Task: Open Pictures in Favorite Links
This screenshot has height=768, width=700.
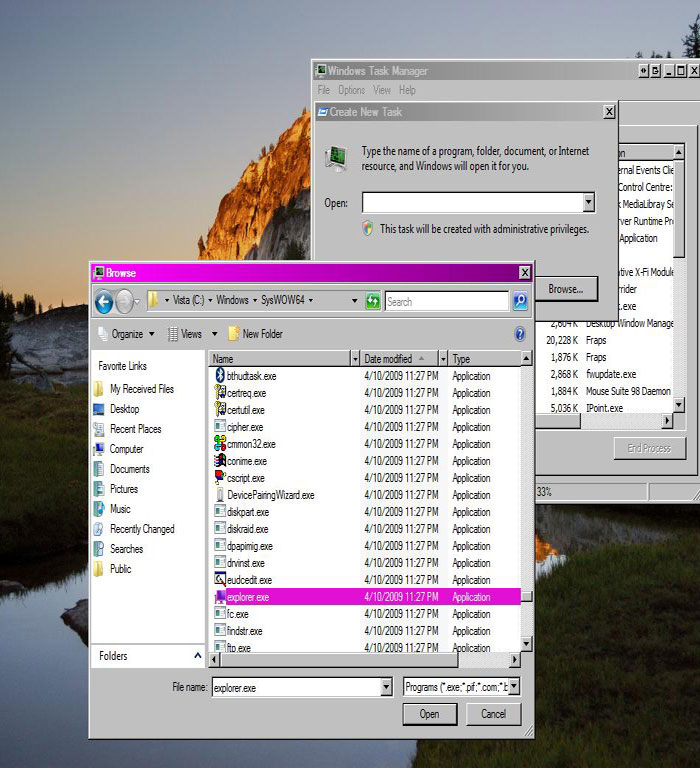Action: [x=116, y=489]
